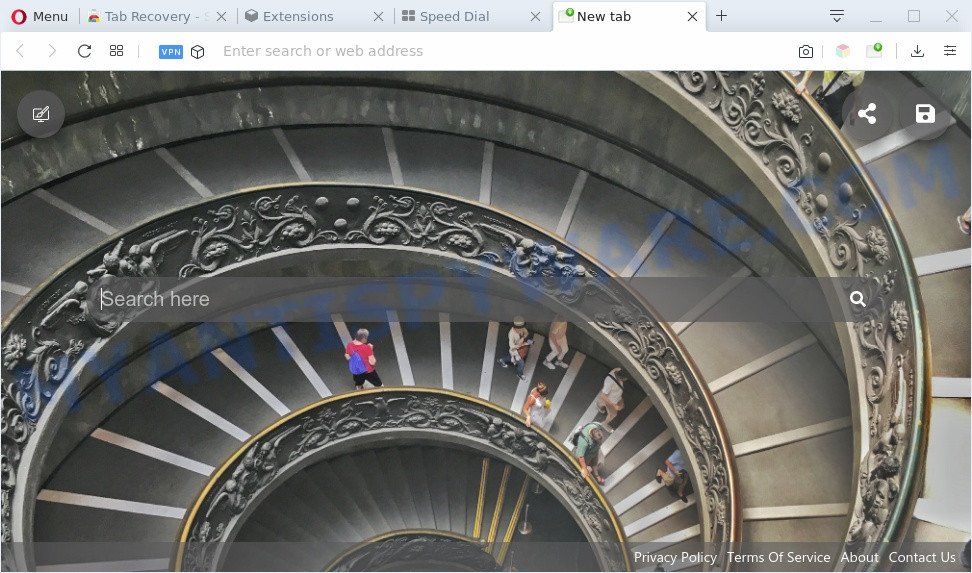Open a new tab with plus button

click(x=722, y=16)
